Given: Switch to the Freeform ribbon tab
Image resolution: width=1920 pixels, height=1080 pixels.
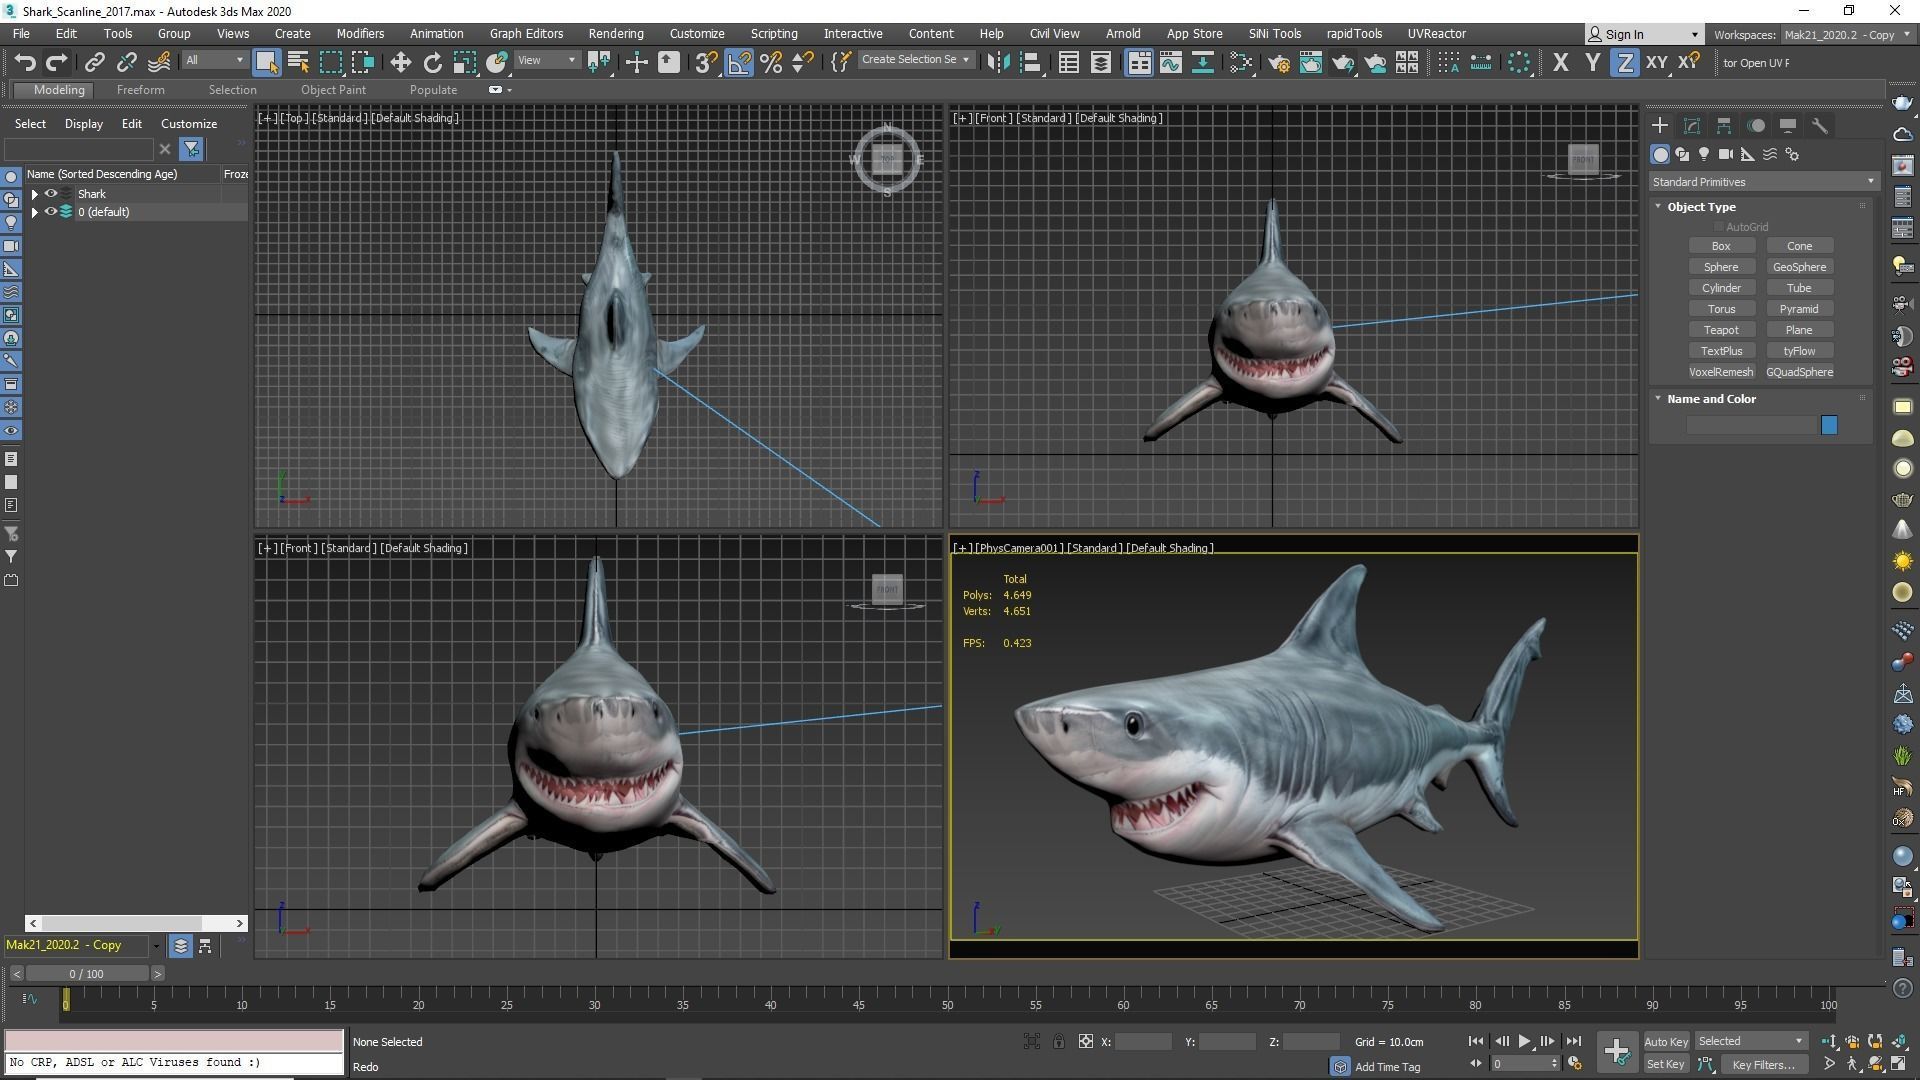Looking at the screenshot, I should pyautogui.click(x=140, y=90).
